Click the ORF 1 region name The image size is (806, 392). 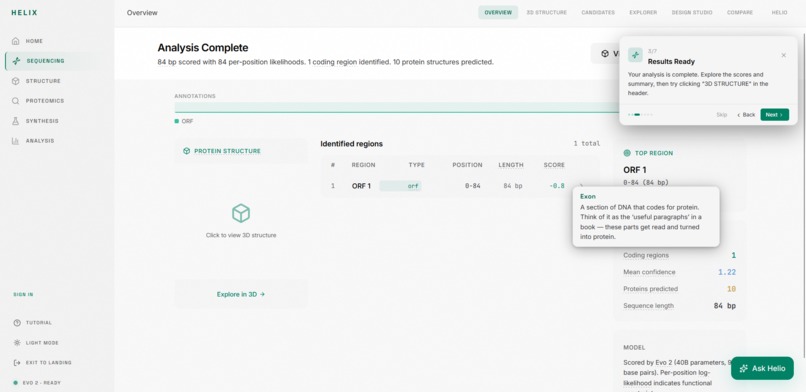click(x=361, y=186)
